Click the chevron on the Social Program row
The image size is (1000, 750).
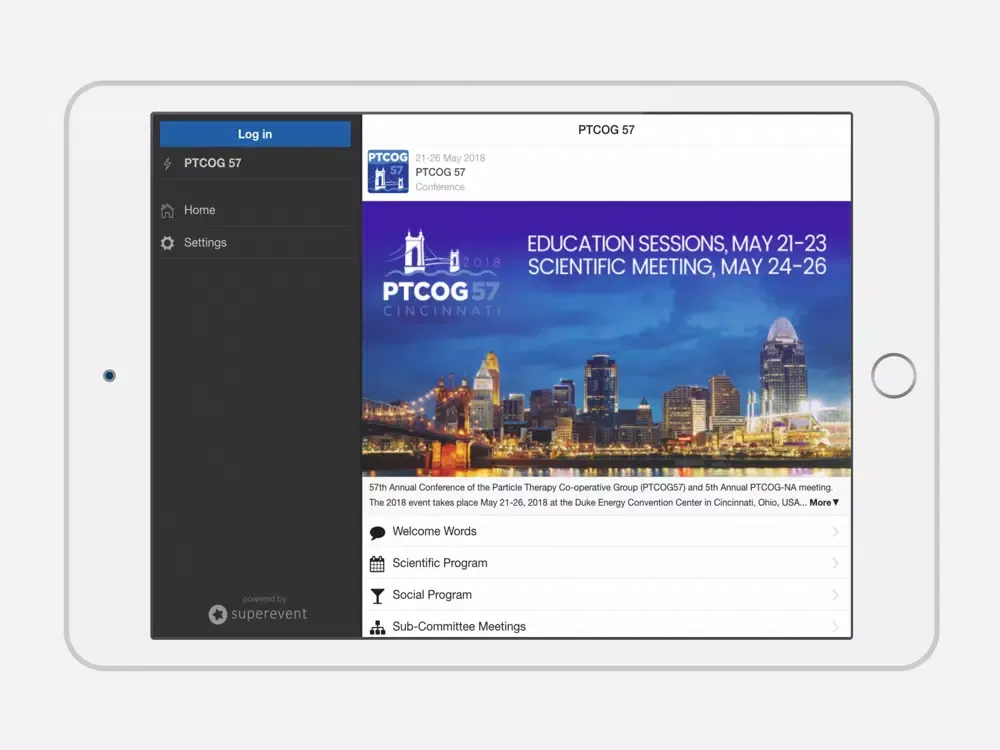coord(835,595)
